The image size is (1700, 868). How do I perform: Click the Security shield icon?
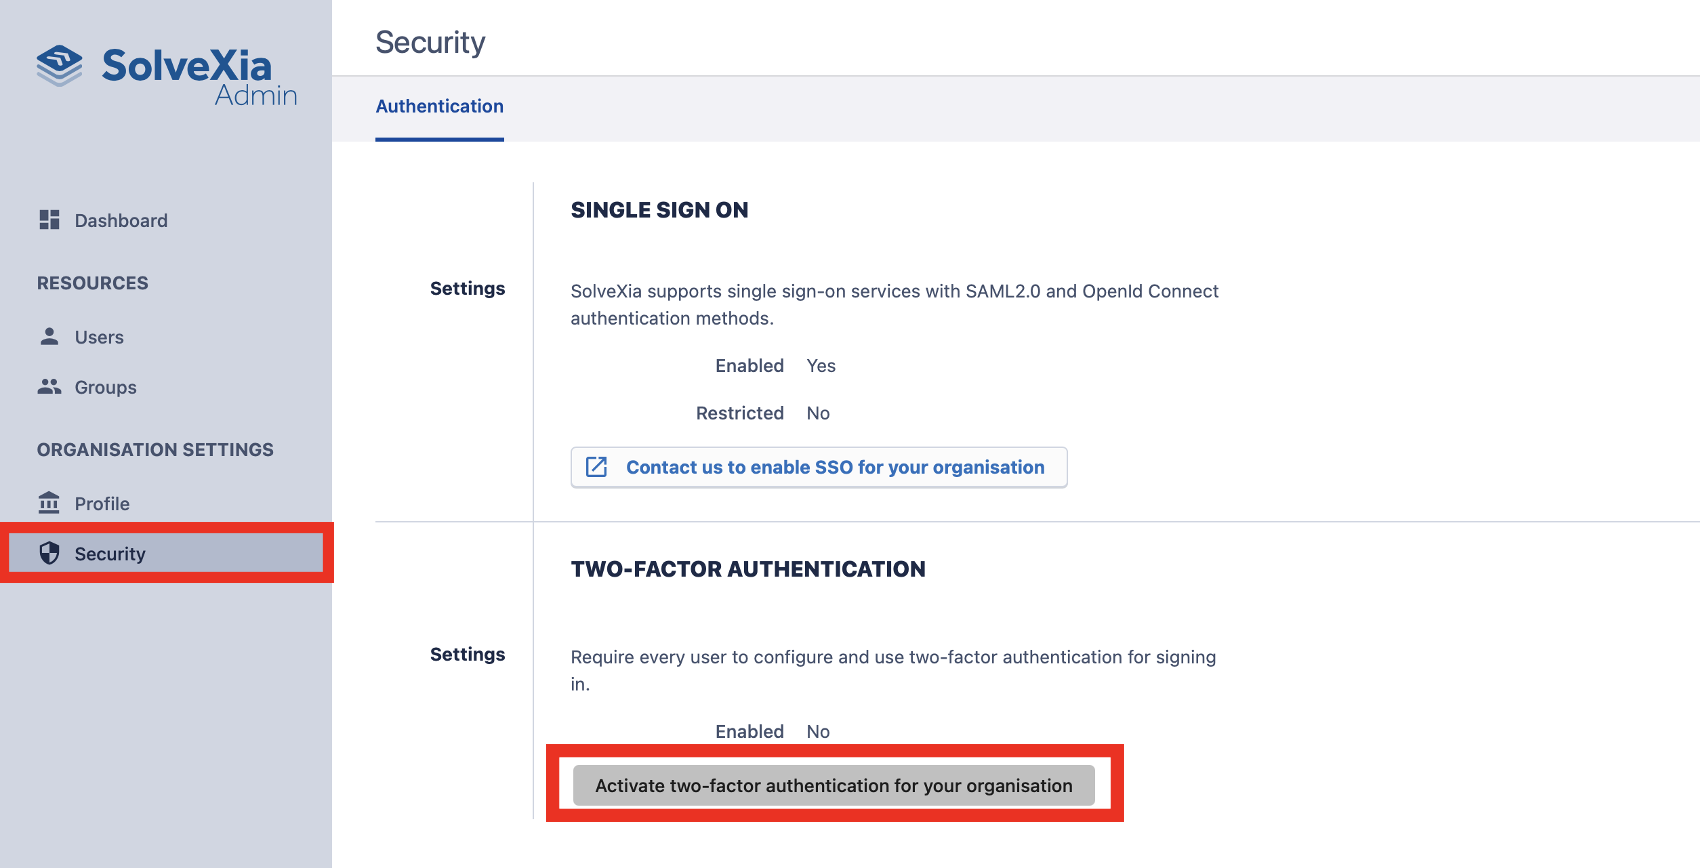(x=49, y=553)
